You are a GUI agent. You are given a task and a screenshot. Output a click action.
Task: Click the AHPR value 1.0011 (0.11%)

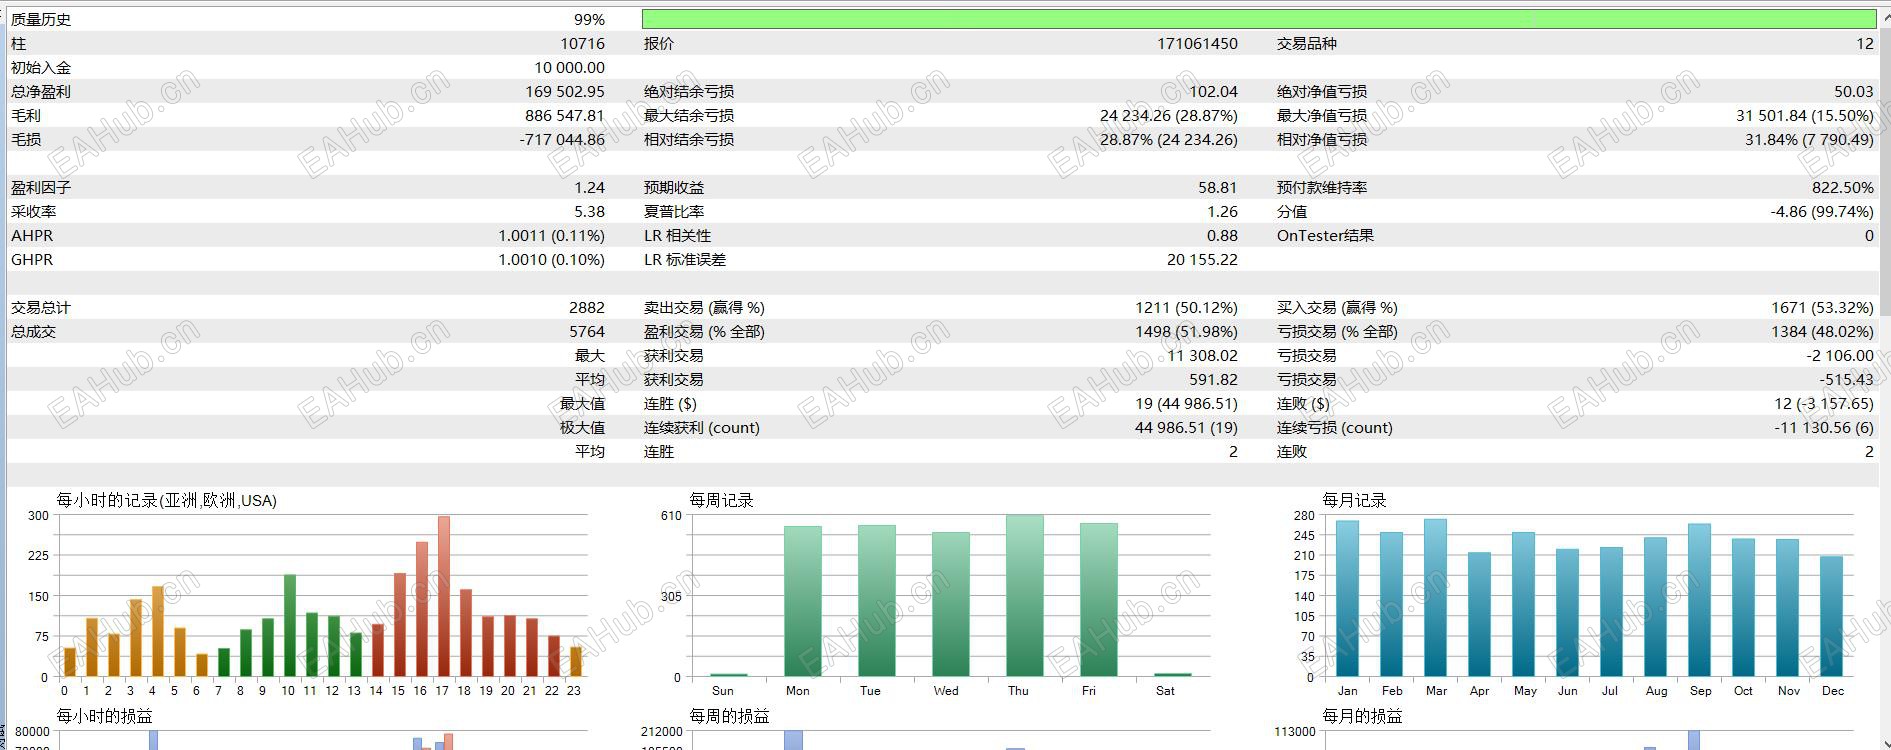coord(551,236)
